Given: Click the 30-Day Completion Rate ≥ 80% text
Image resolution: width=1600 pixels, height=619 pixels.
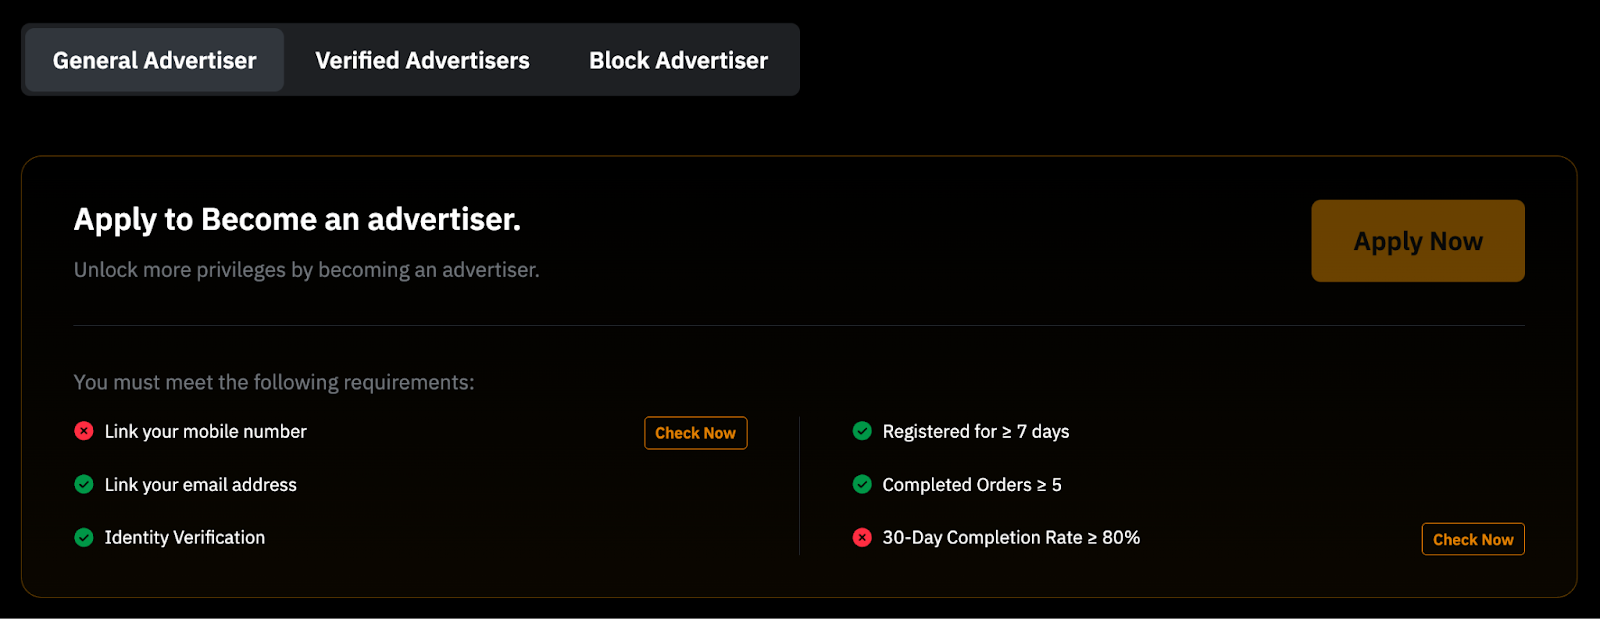Looking at the screenshot, I should tap(1010, 537).
